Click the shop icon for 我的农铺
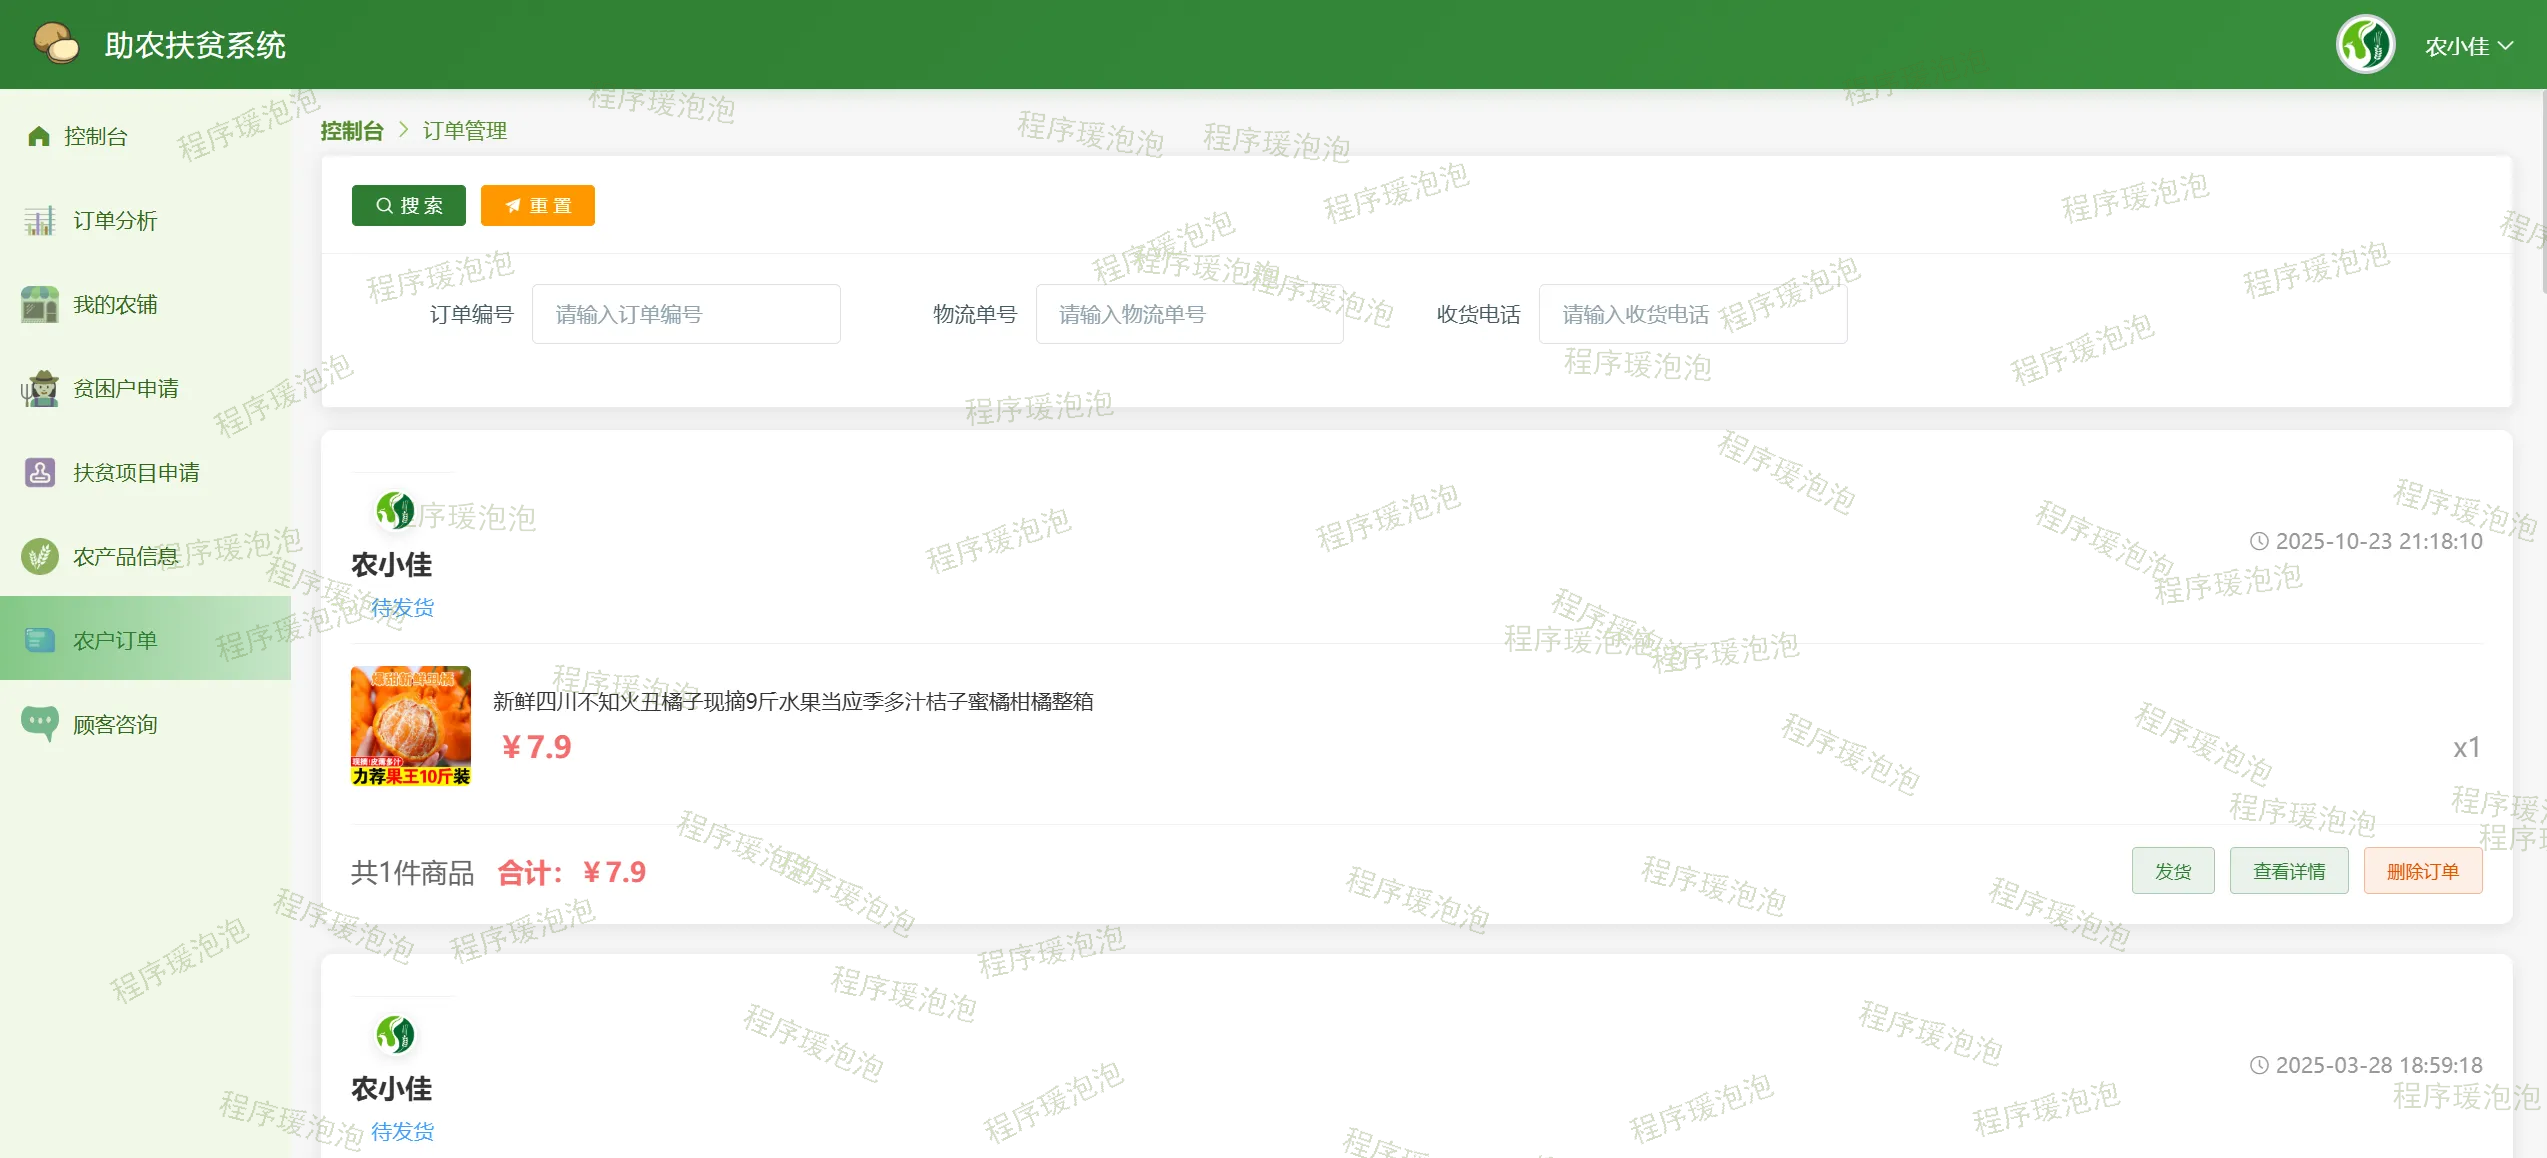 40,304
